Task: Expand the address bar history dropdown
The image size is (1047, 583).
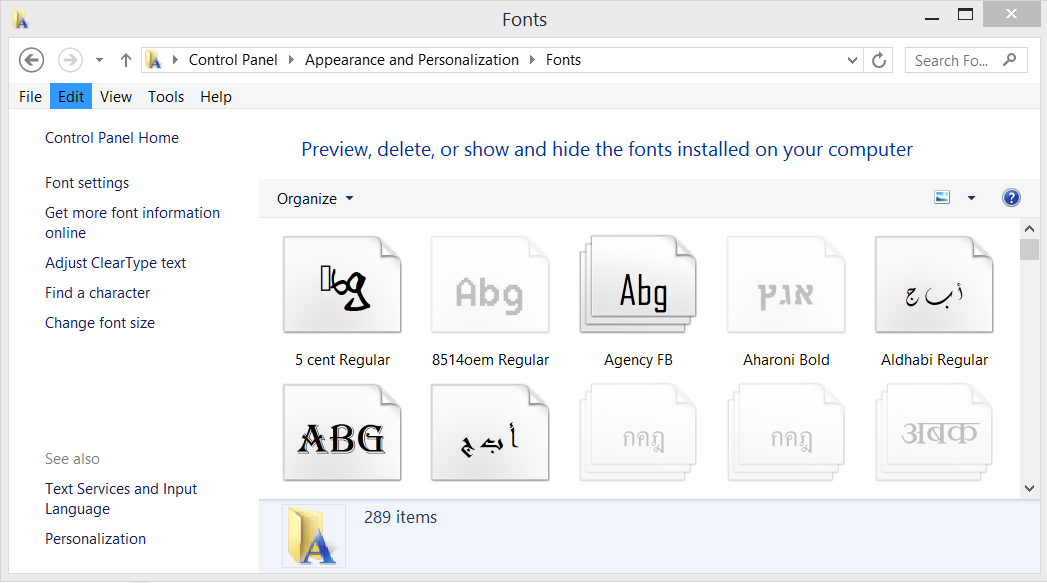Action: point(852,60)
